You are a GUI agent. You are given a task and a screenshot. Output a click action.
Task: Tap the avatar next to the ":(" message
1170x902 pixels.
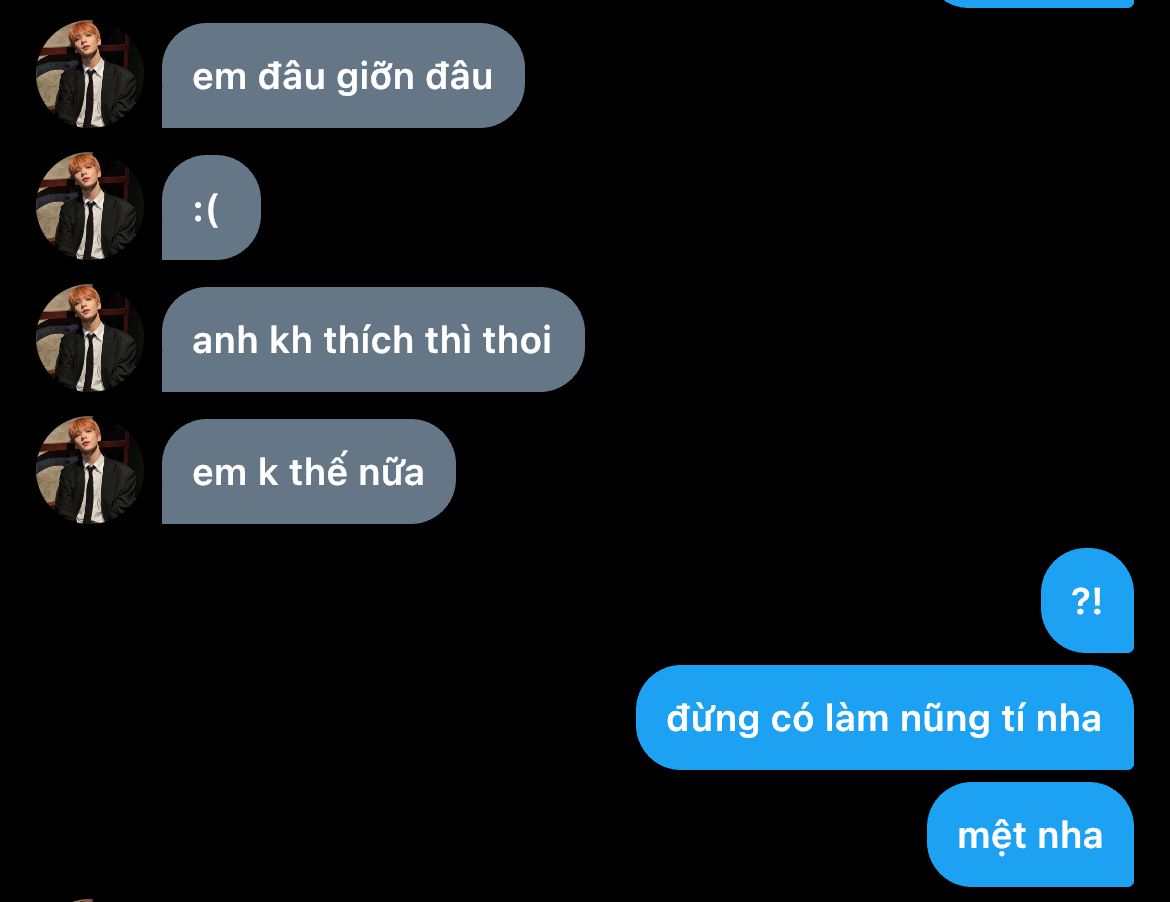tap(90, 207)
